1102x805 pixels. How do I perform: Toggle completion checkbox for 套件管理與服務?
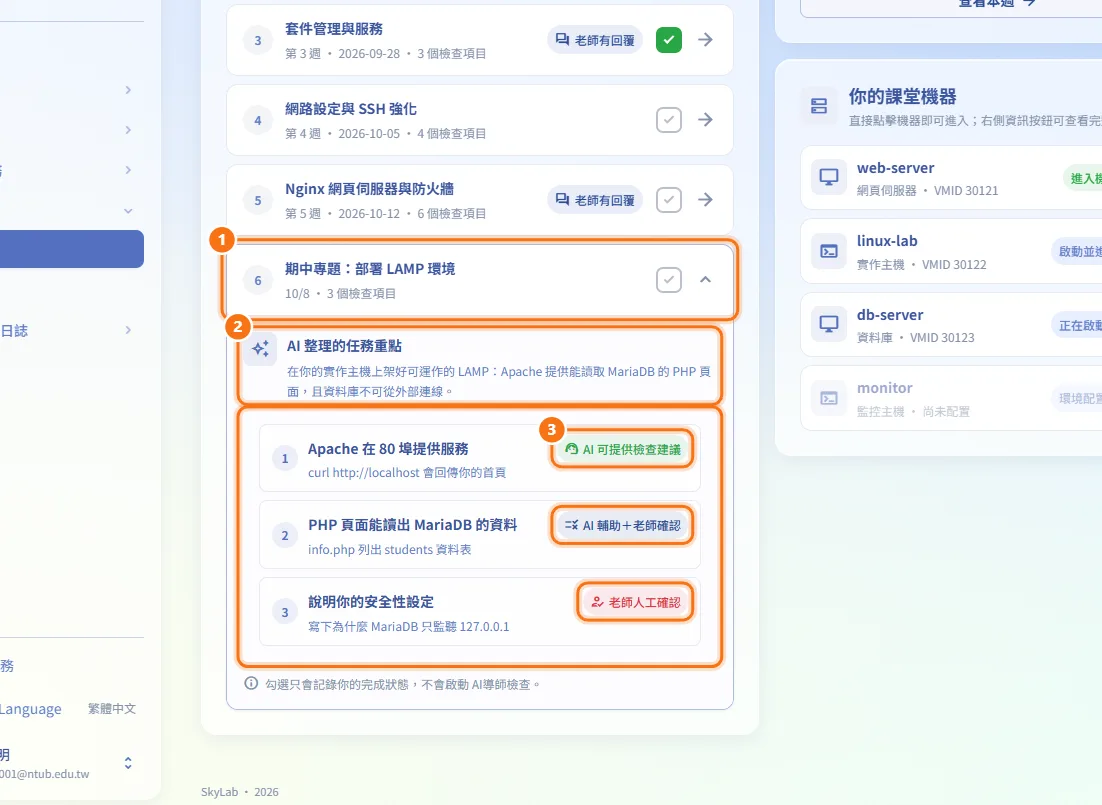(x=668, y=40)
